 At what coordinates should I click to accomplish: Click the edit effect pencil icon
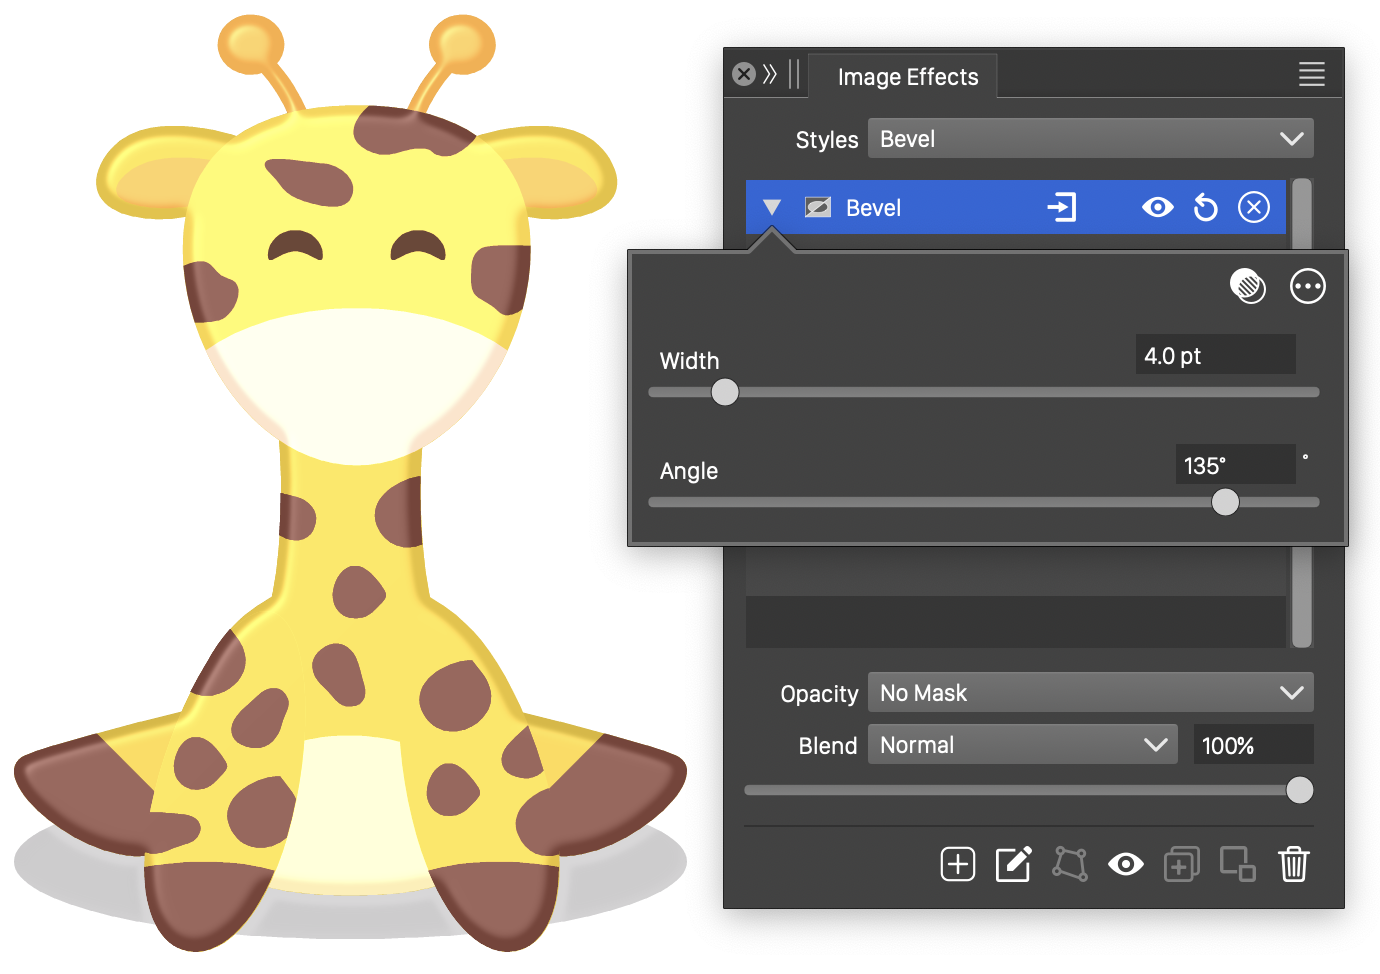(x=1013, y=864)
